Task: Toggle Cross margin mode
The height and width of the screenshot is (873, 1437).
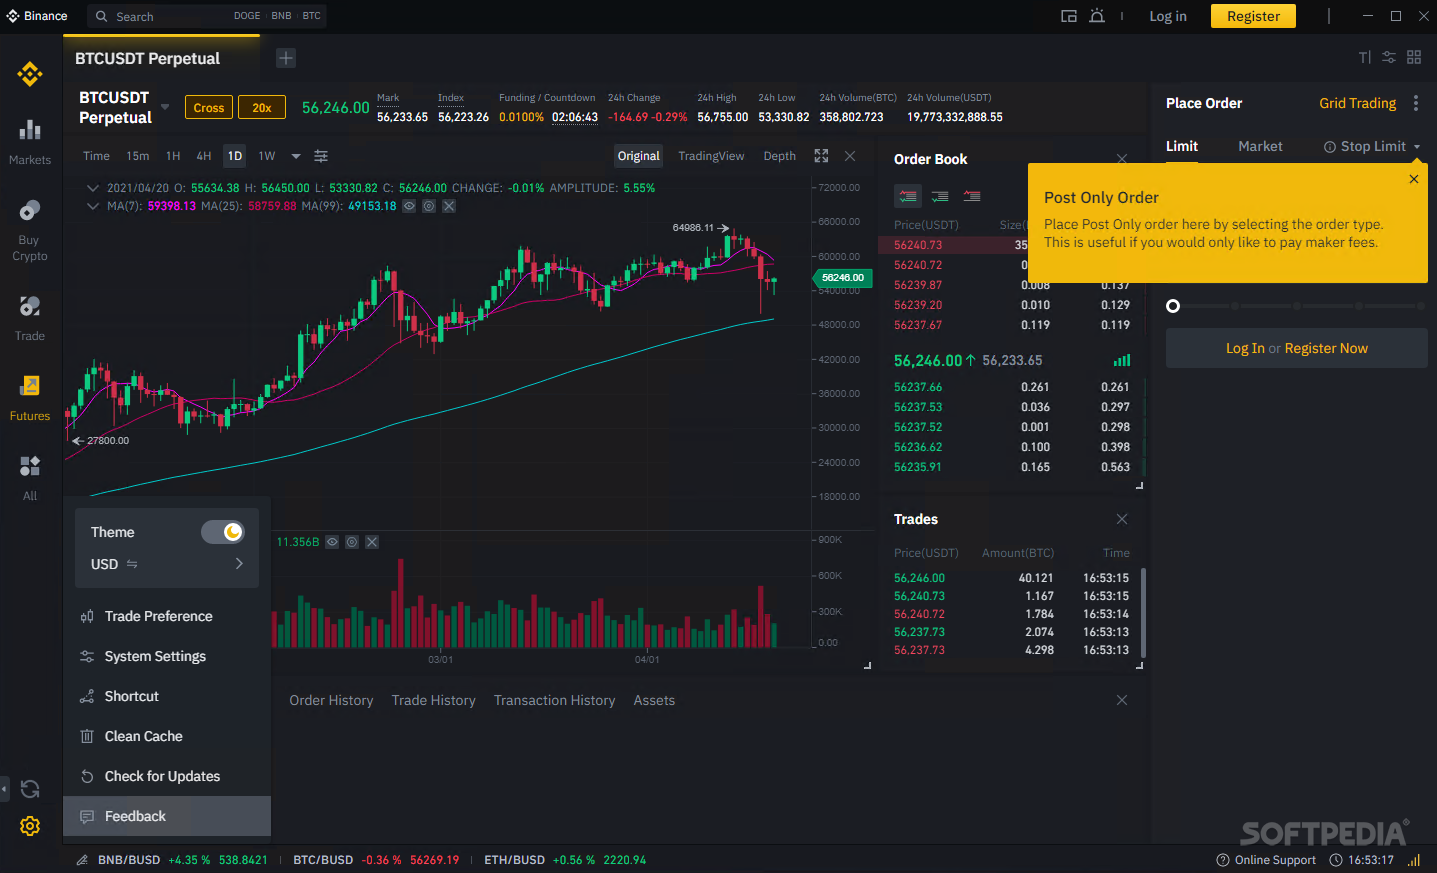Action: [x=209, y=108]
